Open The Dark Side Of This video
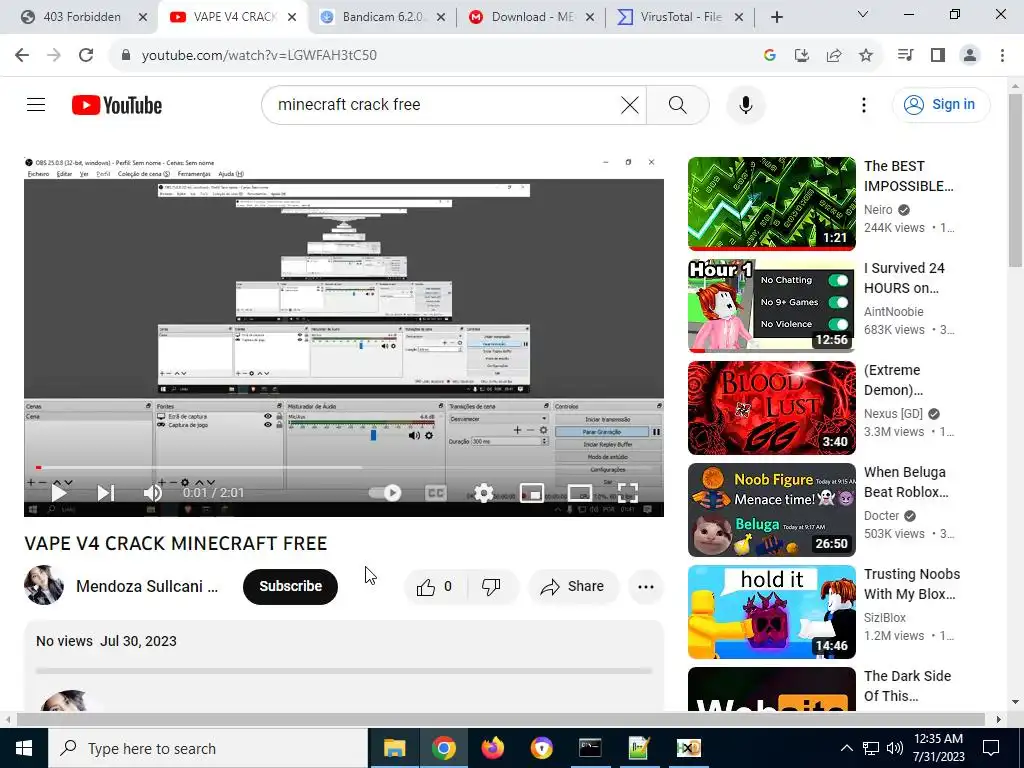This screenshot has height=768, width=1024. [x=771, y=688]
